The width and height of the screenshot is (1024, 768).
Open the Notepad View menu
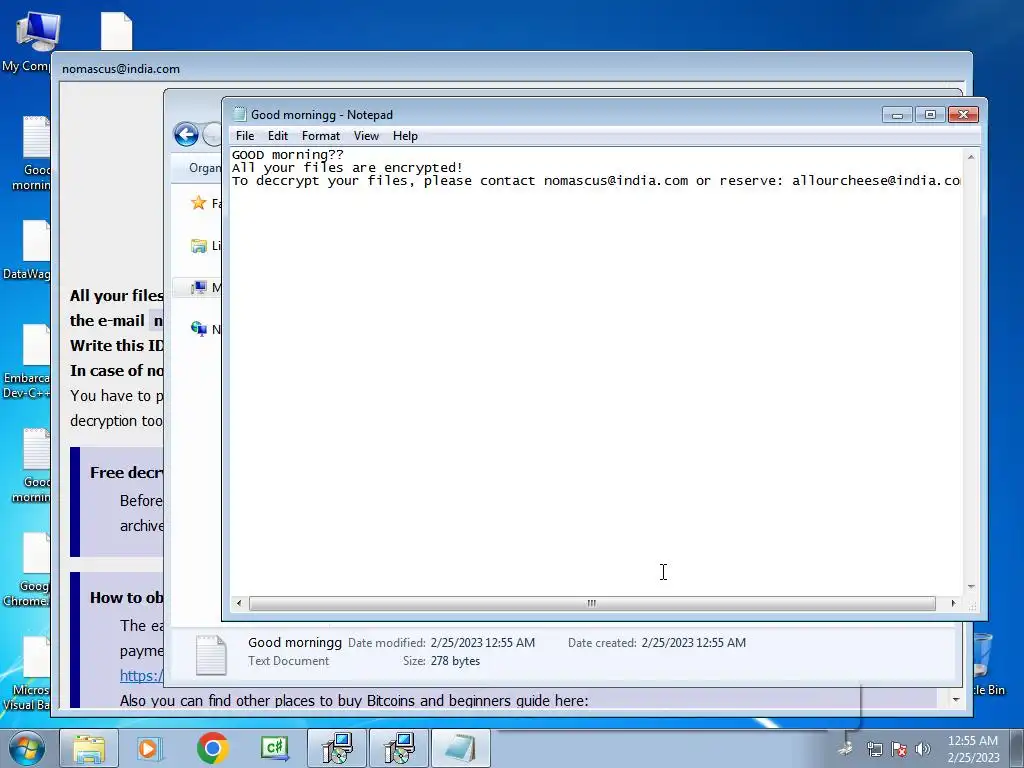pos(366,136)
